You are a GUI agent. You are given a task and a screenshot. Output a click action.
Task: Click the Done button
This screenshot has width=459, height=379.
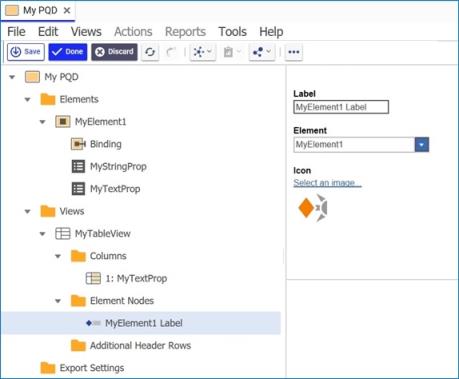click(x=68, y=52)
